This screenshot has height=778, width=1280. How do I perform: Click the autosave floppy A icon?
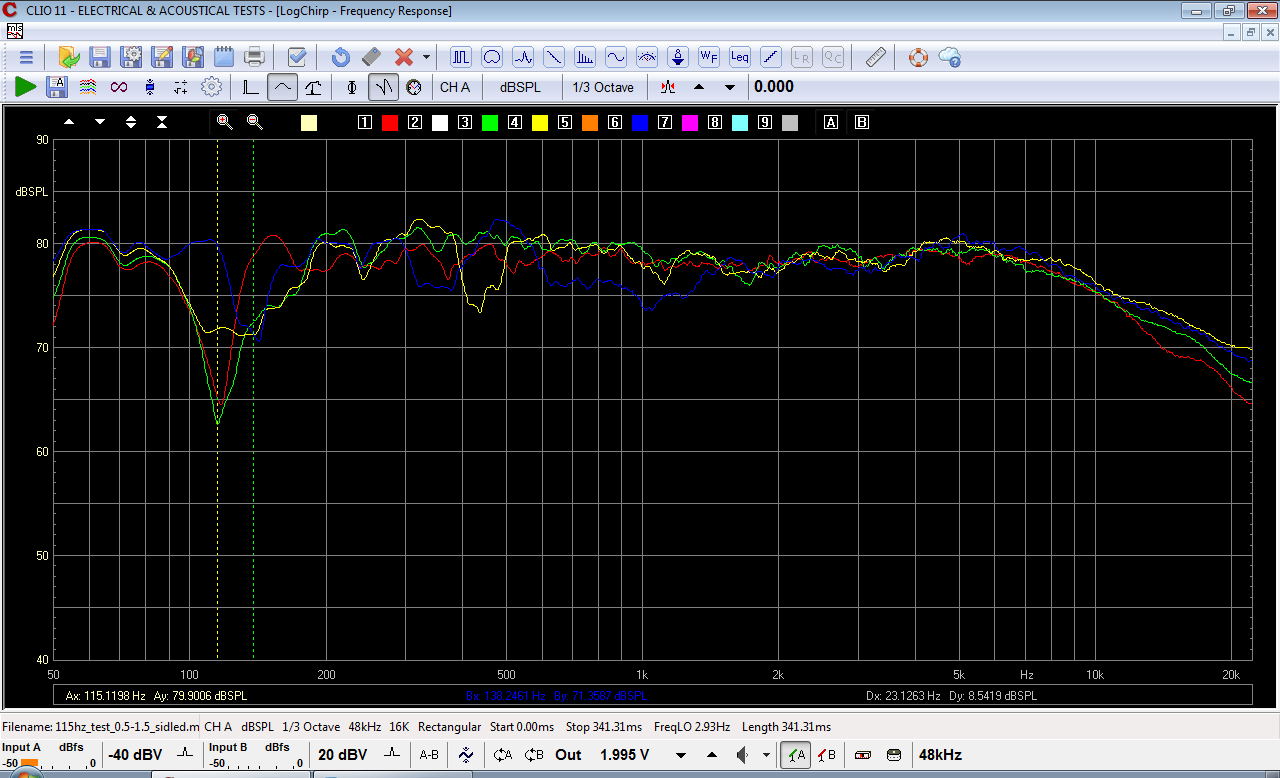point(57,87)
